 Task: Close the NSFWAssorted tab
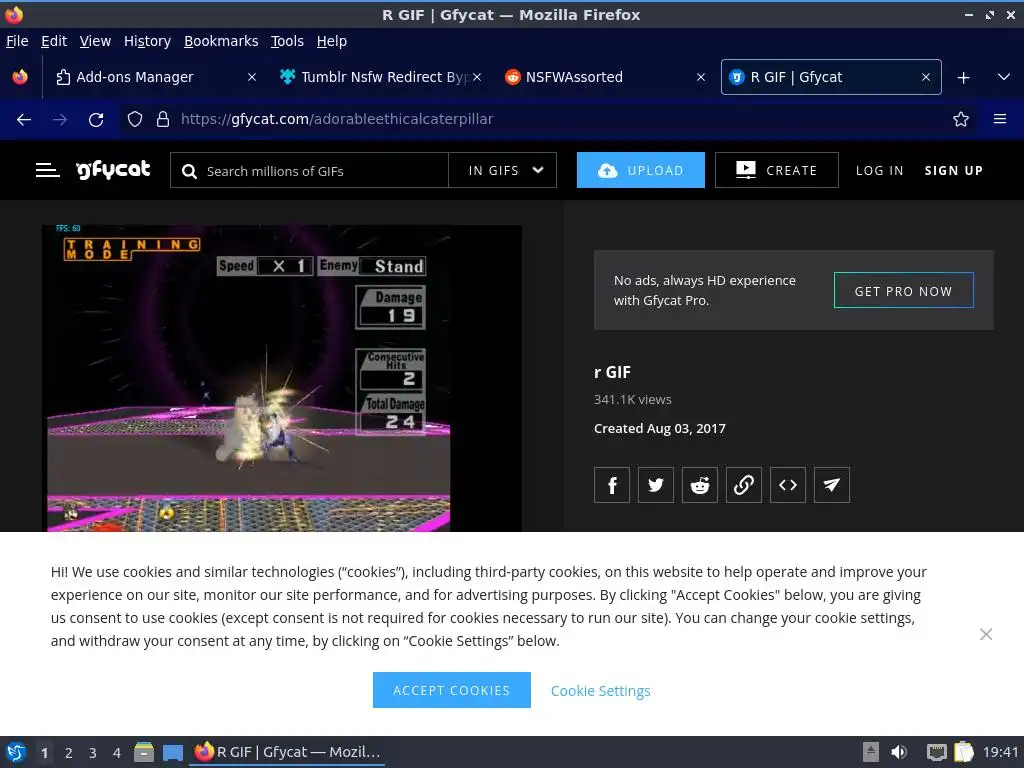pos(701,77)
